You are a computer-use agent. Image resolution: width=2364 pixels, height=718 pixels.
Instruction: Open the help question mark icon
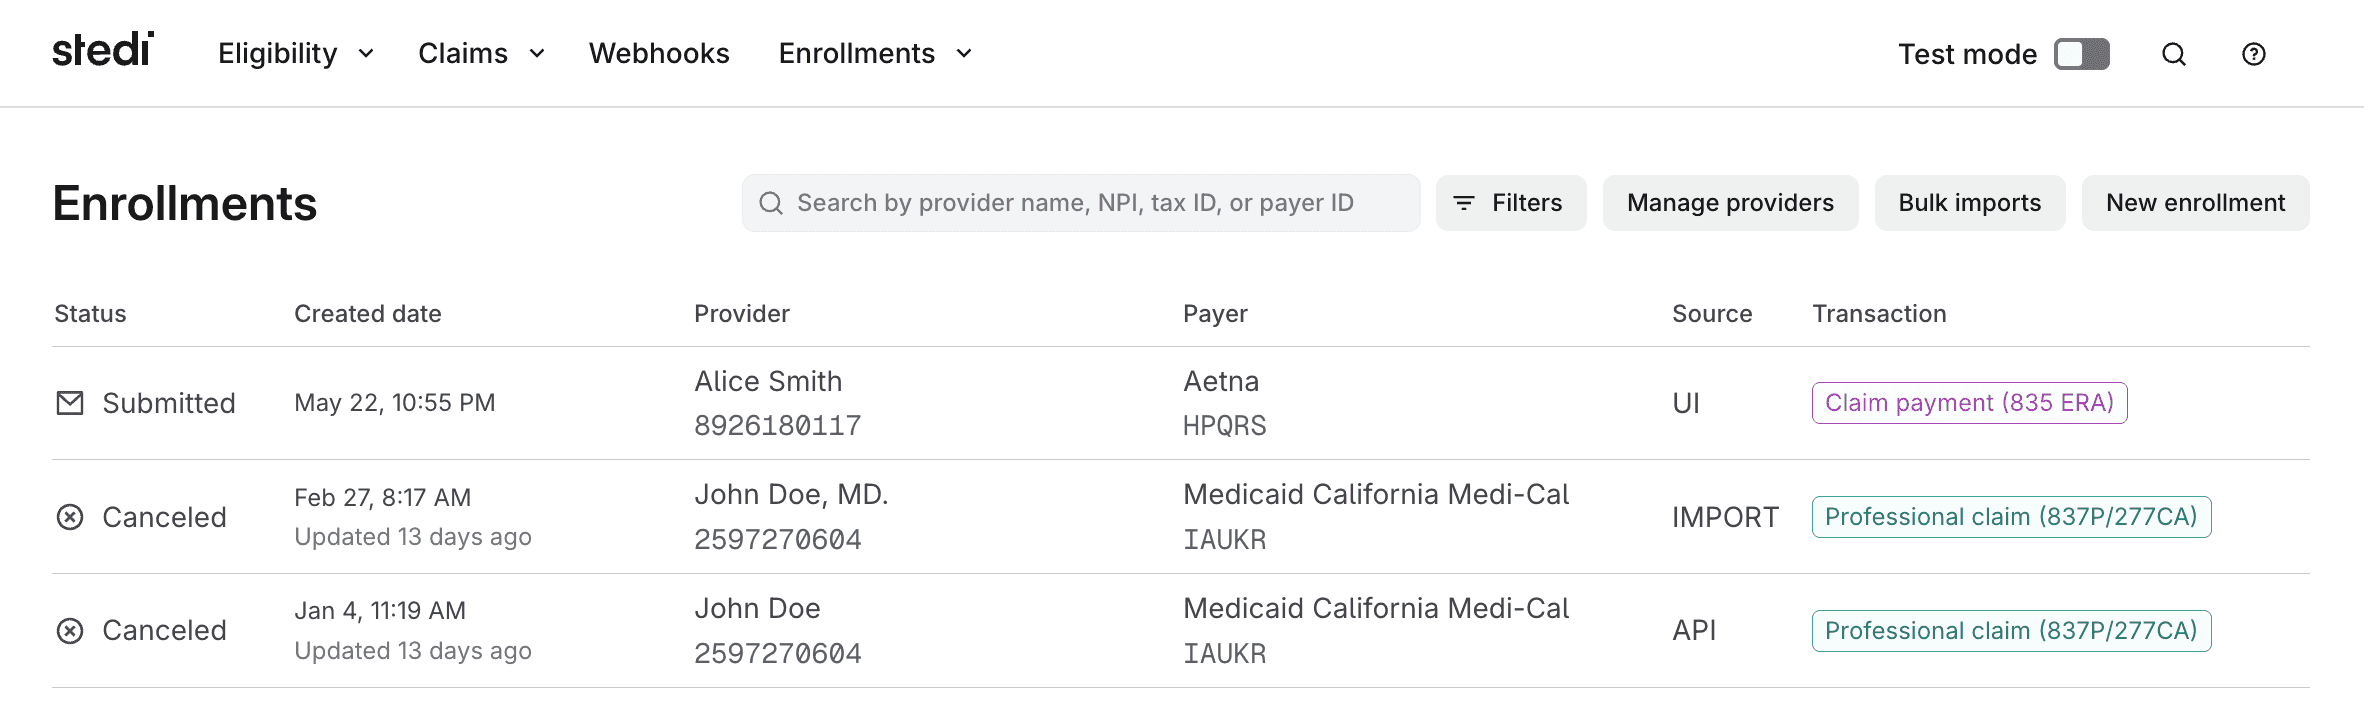click(x=2254, y=54)
